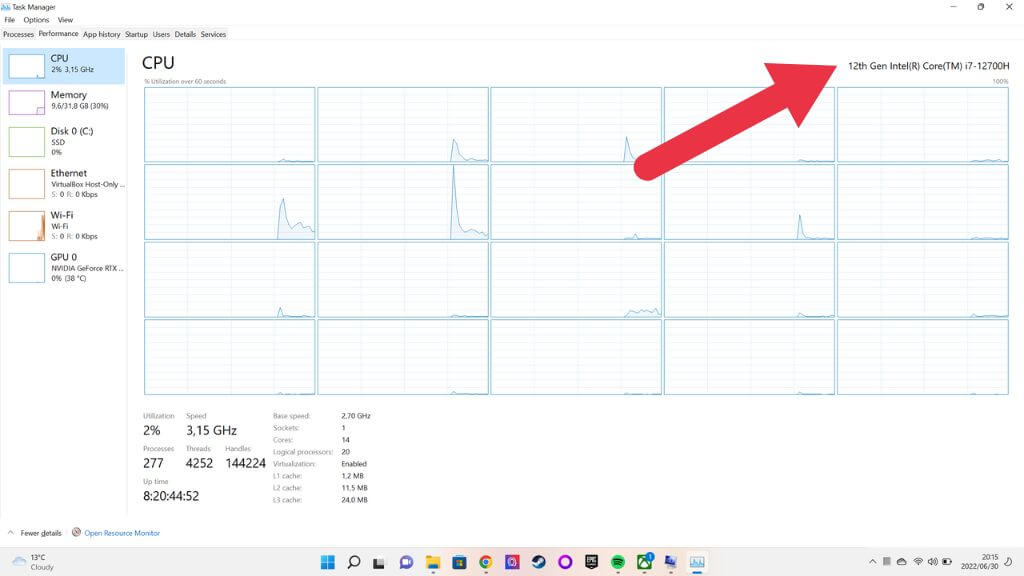
Task: Click the 8:20:44:52 up time value
Action: pyautogui.click(x=171, y=496)
